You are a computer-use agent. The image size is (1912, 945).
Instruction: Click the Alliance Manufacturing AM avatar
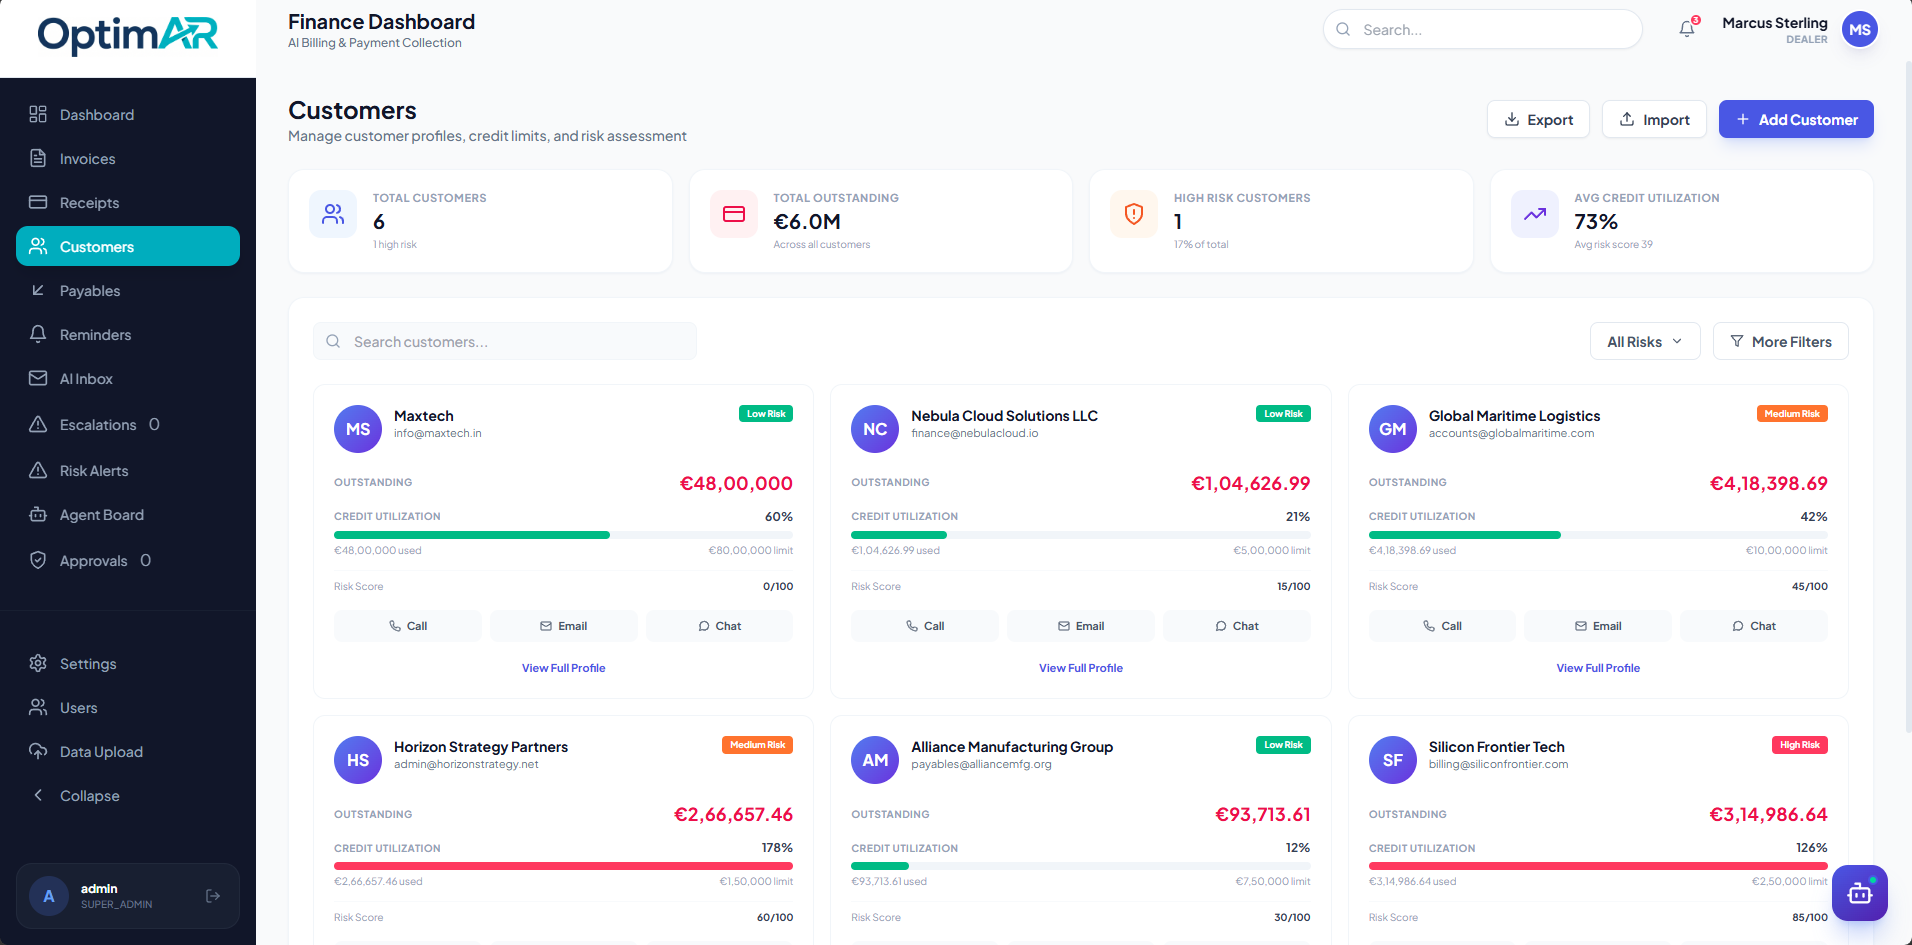(875, 760)
